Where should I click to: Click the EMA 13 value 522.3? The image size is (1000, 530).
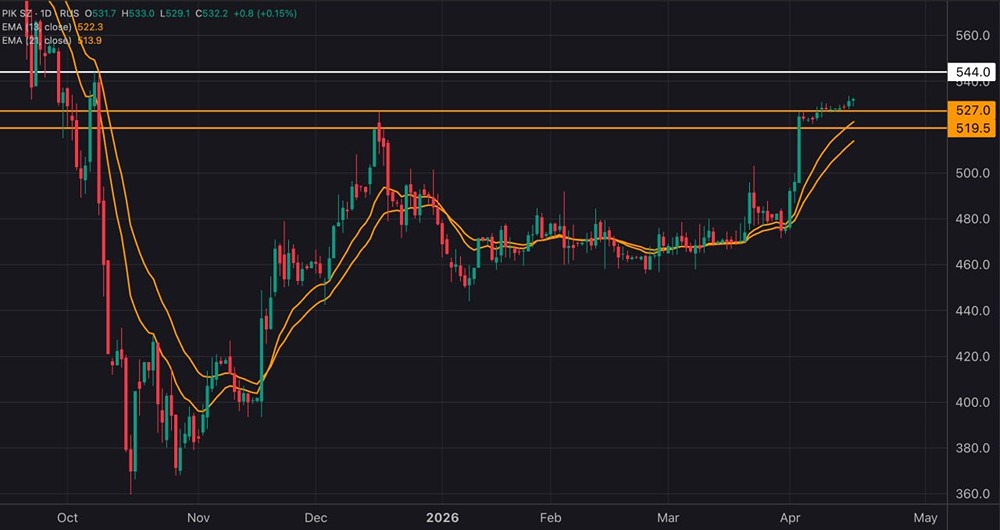pyautogui.click(x=89, y=27)
